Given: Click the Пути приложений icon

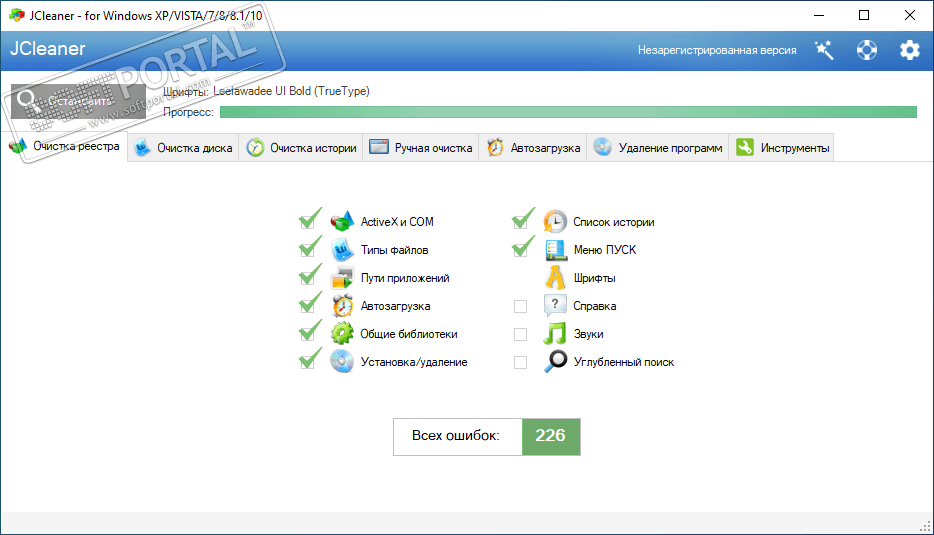Looking at the screenshot, I should click(x=342, y=278).
